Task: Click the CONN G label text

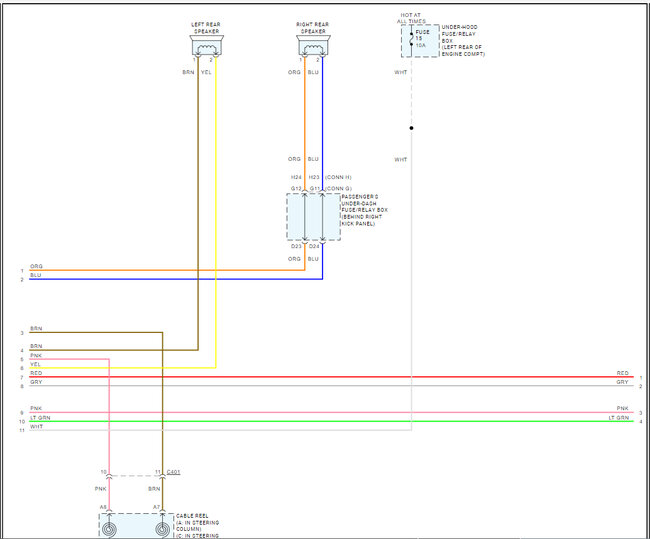Action: click(x=338, y=189)
